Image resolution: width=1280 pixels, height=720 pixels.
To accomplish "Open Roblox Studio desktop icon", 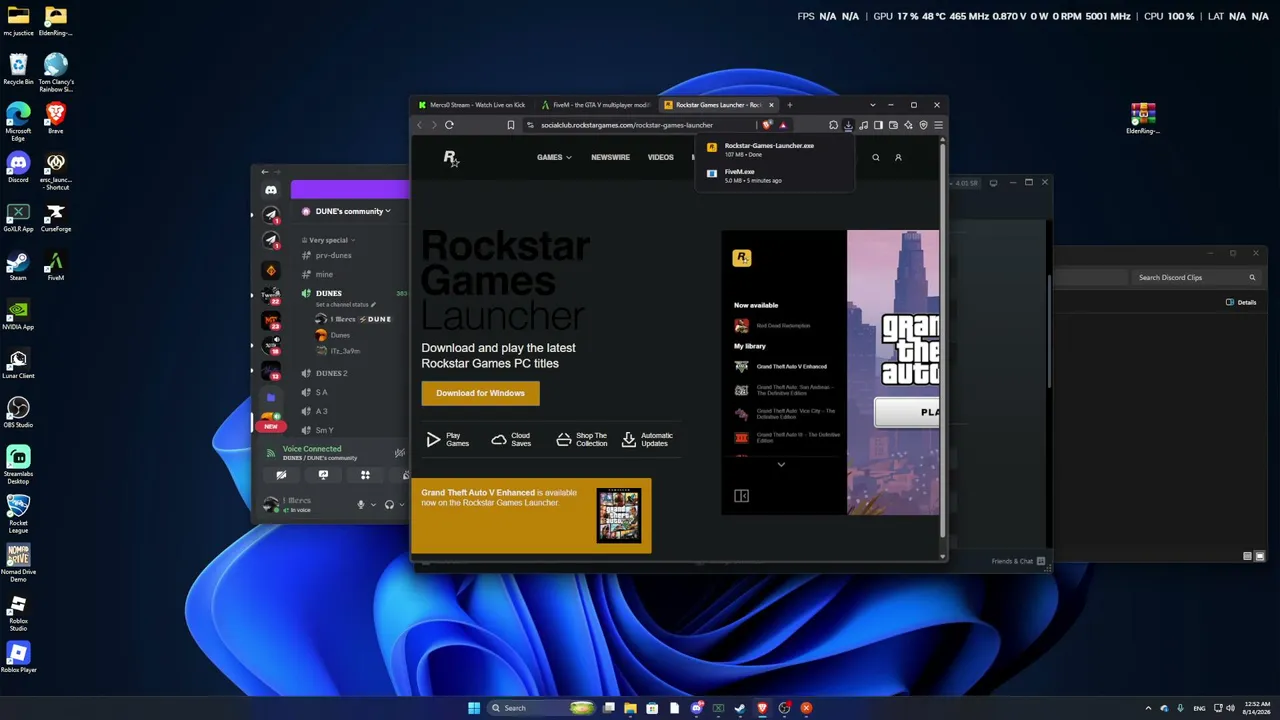I will 18,612.
